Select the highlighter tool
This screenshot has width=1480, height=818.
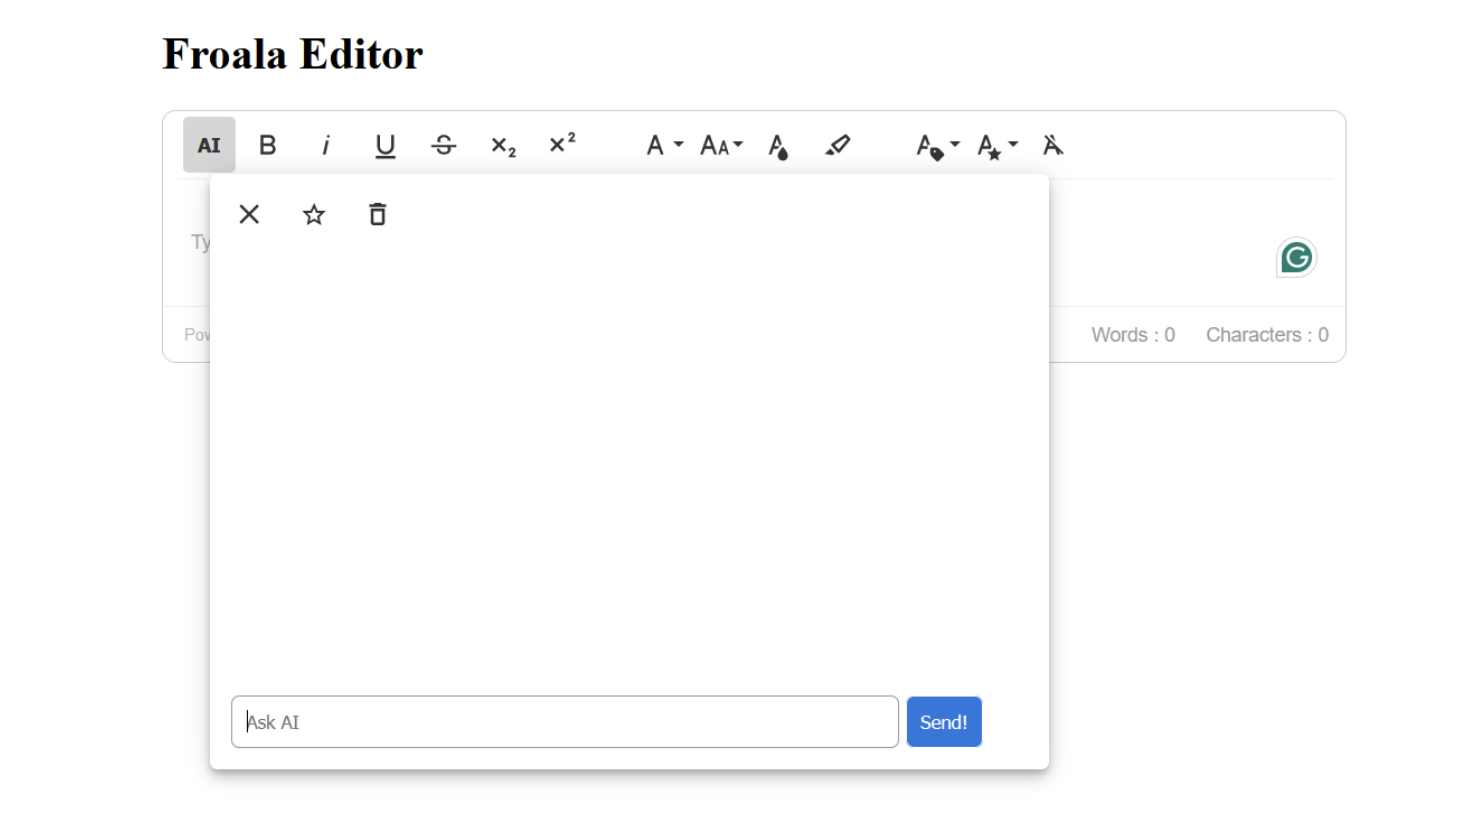click(x=838, y=146)
